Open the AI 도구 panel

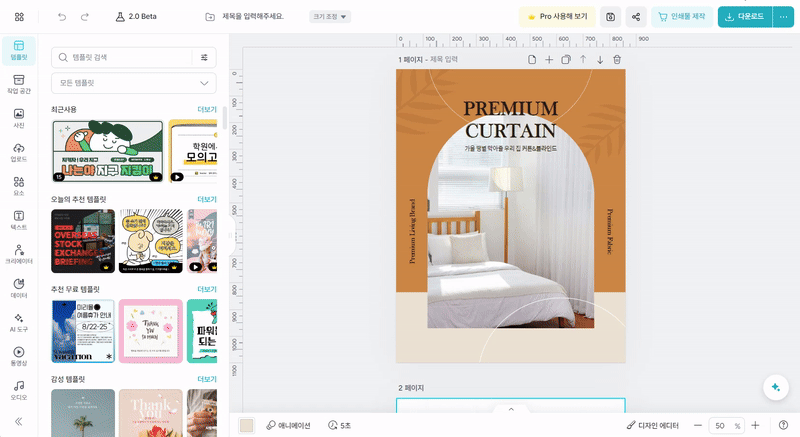19,322
